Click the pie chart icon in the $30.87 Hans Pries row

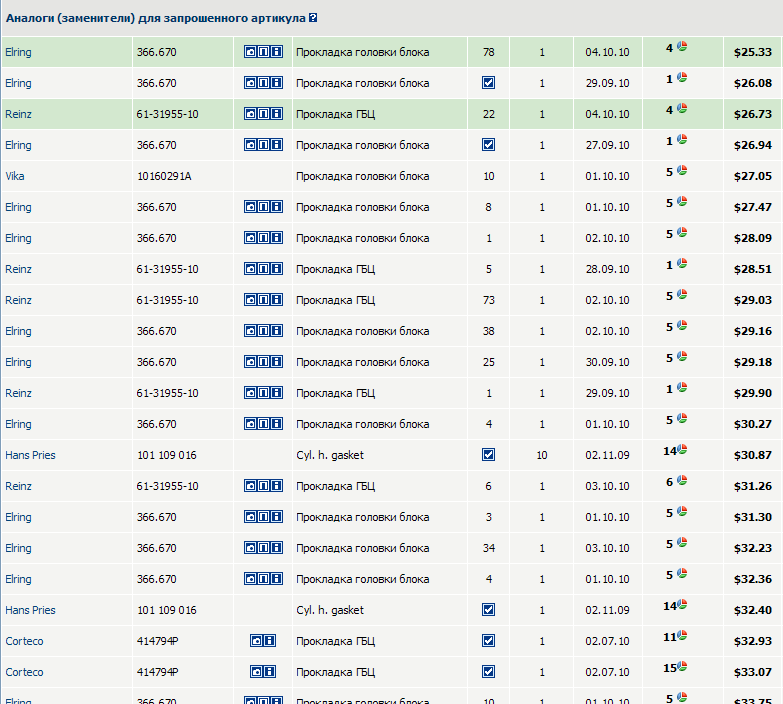[683, 450]
